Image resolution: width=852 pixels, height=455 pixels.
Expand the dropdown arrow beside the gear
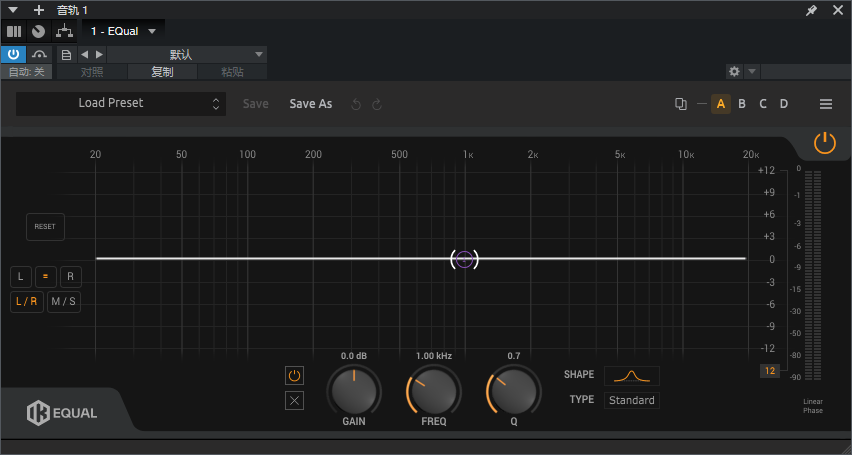pos(751,71)
